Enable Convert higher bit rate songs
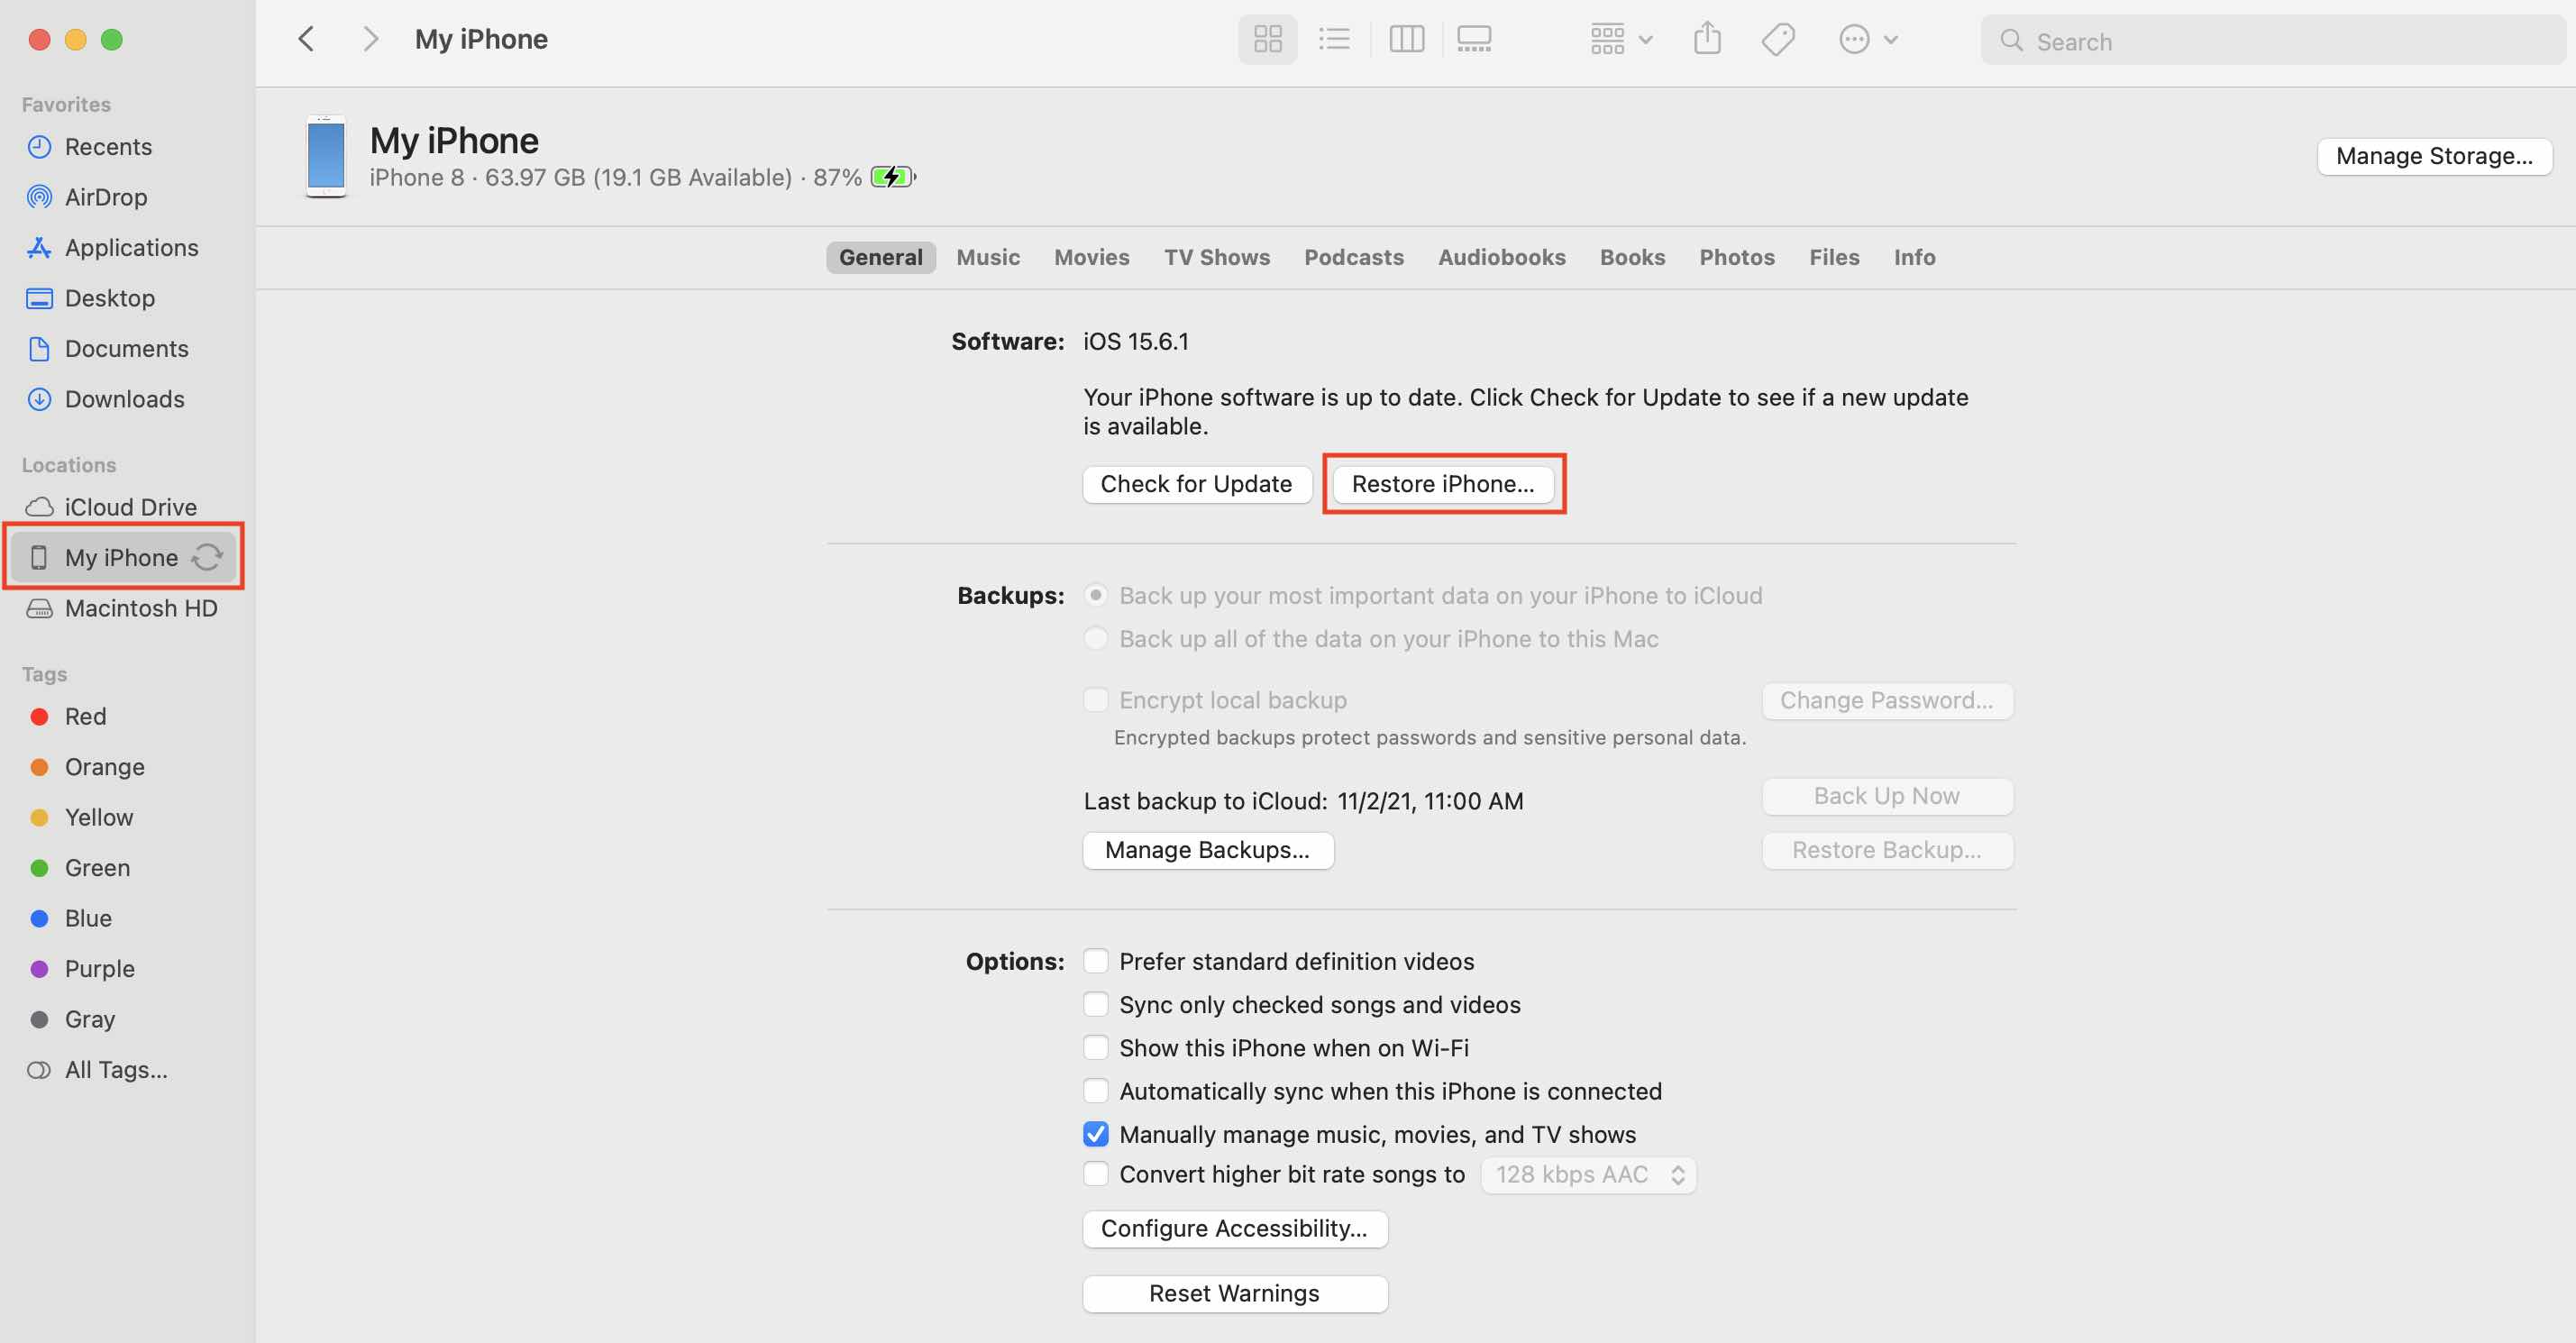2576x1343 pixels. (1096, 1174)
